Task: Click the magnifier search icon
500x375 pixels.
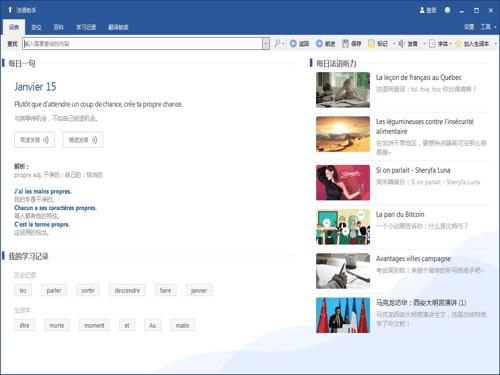Action: [x=277, y=44]
